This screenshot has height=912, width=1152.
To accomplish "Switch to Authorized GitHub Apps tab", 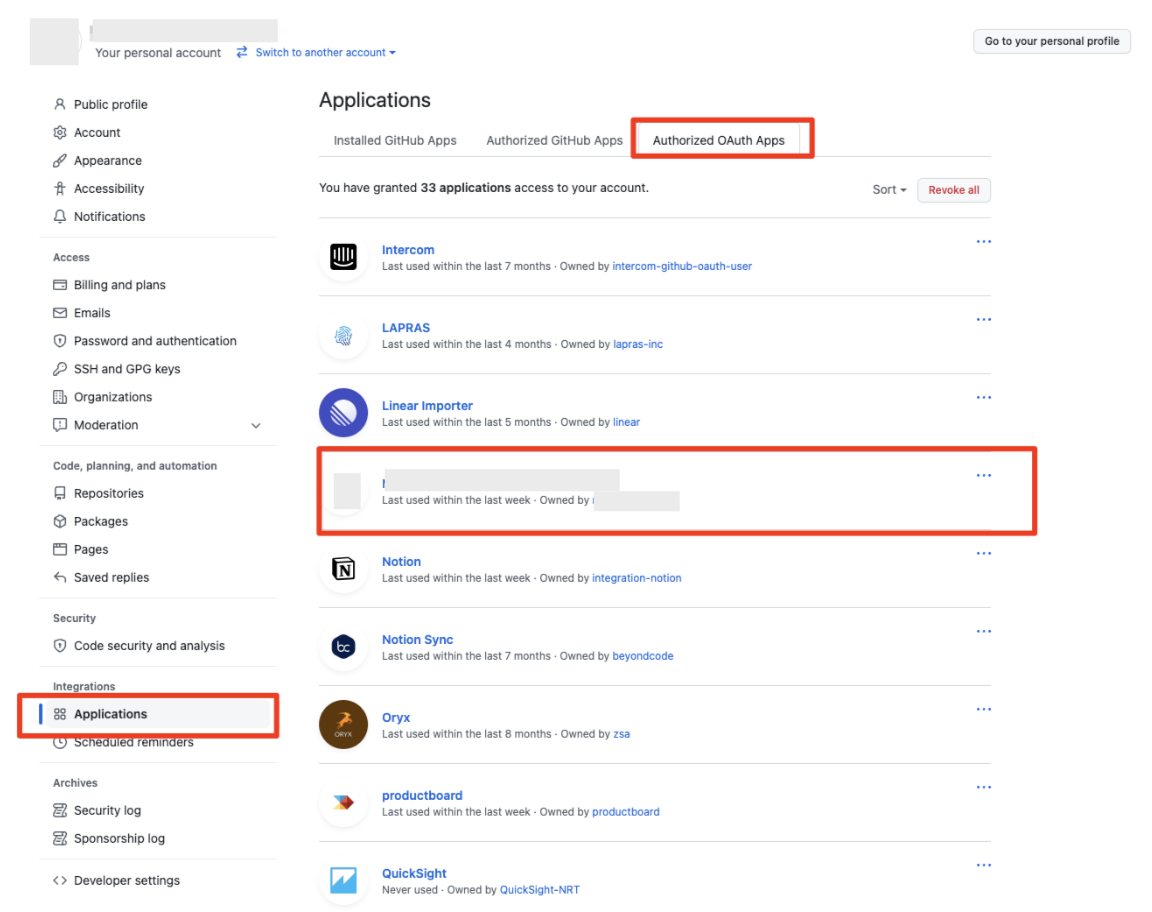I will click(x=554, y=140).
